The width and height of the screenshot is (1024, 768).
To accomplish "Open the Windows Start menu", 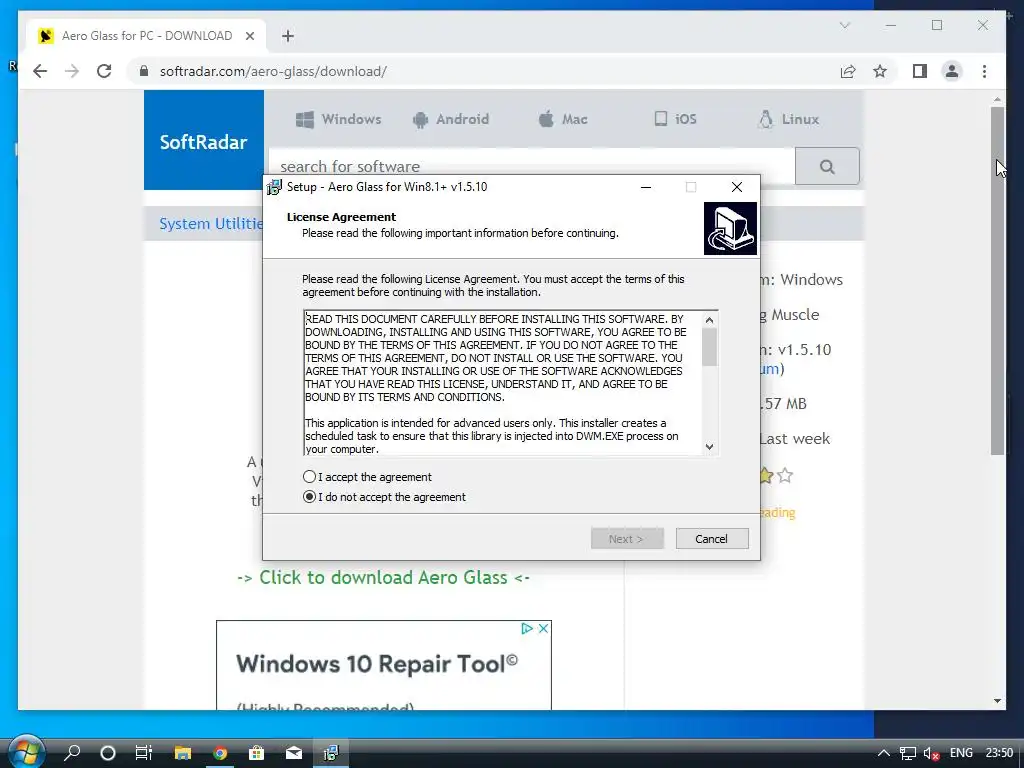I will (26, 752).
